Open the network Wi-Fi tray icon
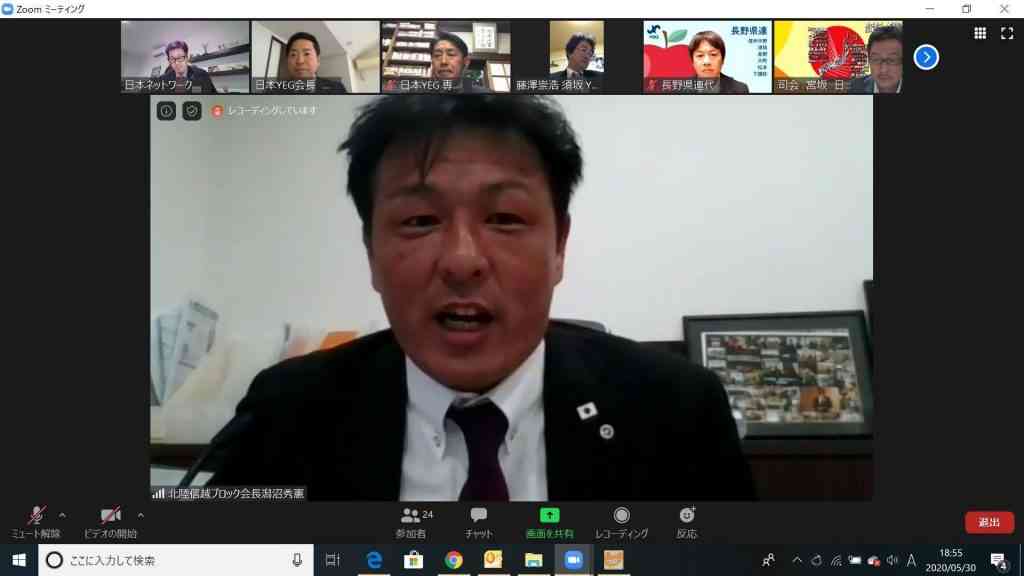 point(836,560)
